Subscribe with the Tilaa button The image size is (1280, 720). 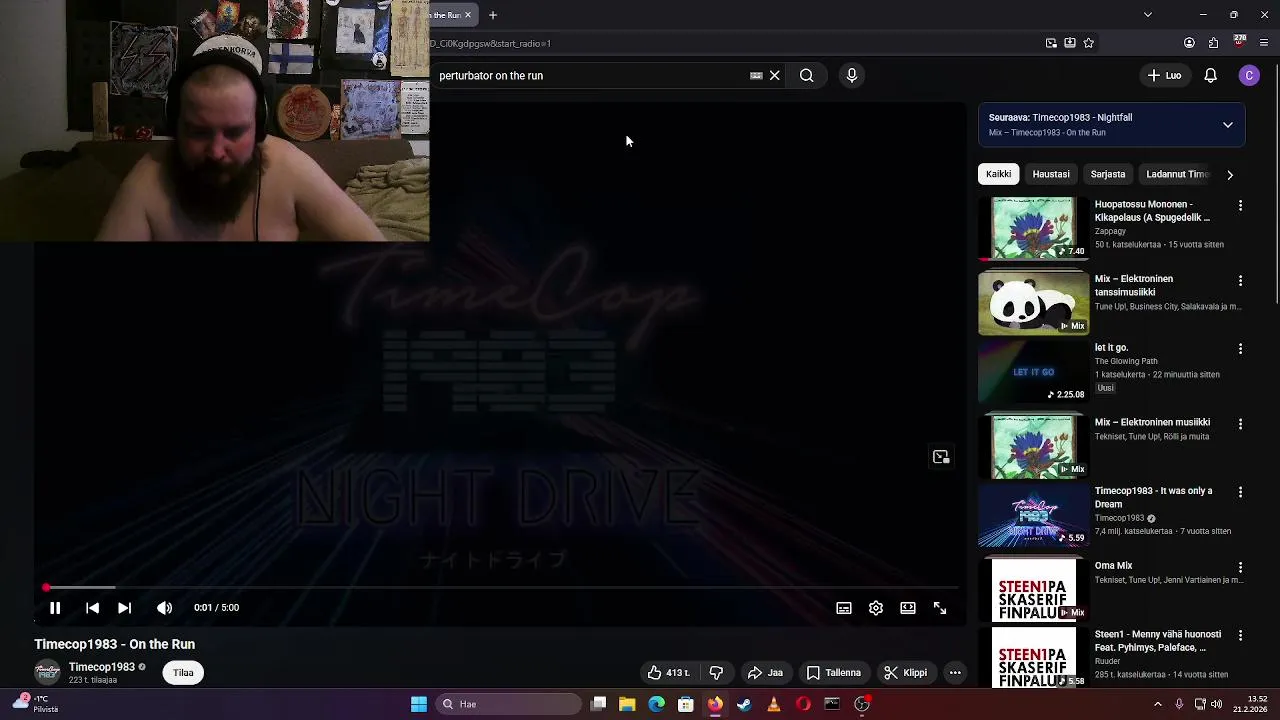(183, 673)
